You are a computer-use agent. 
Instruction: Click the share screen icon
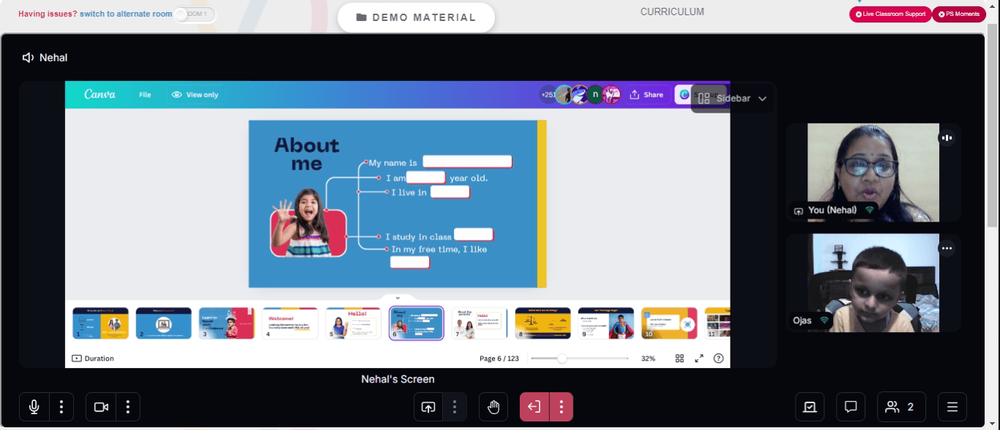pos(428,406)
